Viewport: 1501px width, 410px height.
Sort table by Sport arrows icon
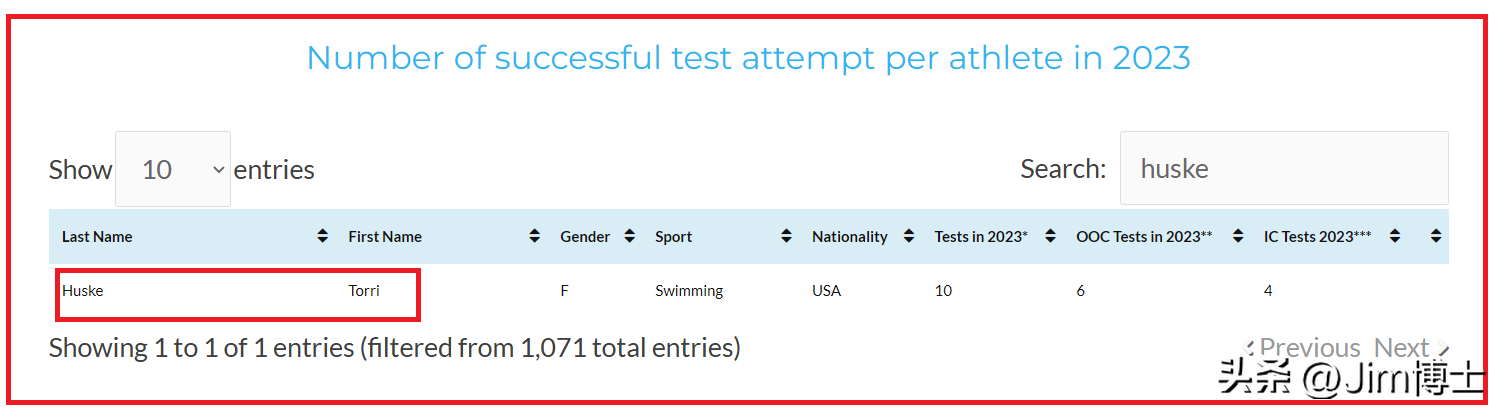coord(786,237)
